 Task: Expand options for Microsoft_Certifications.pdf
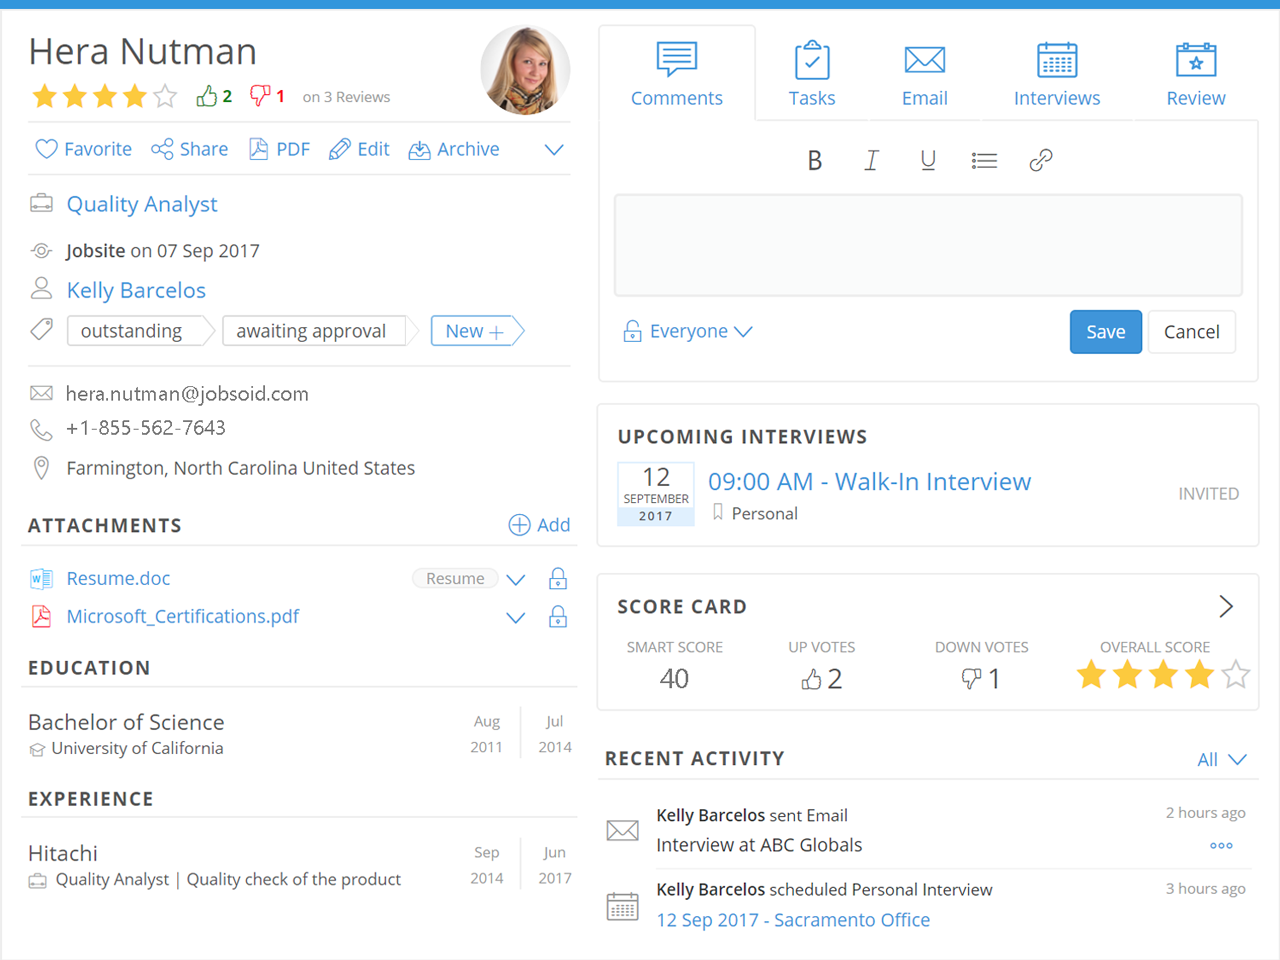pos(516,618)
